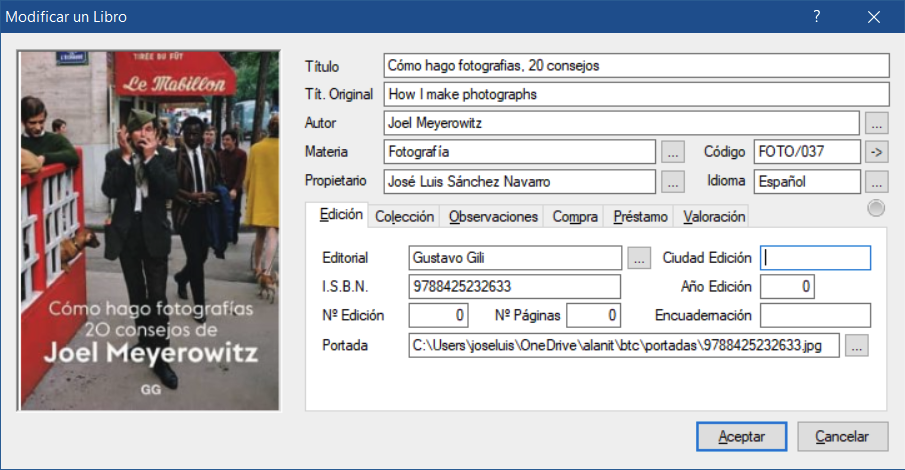Switch to the Colección tab
The width and height of the screenshot is (905, 470).
(404, 216)
